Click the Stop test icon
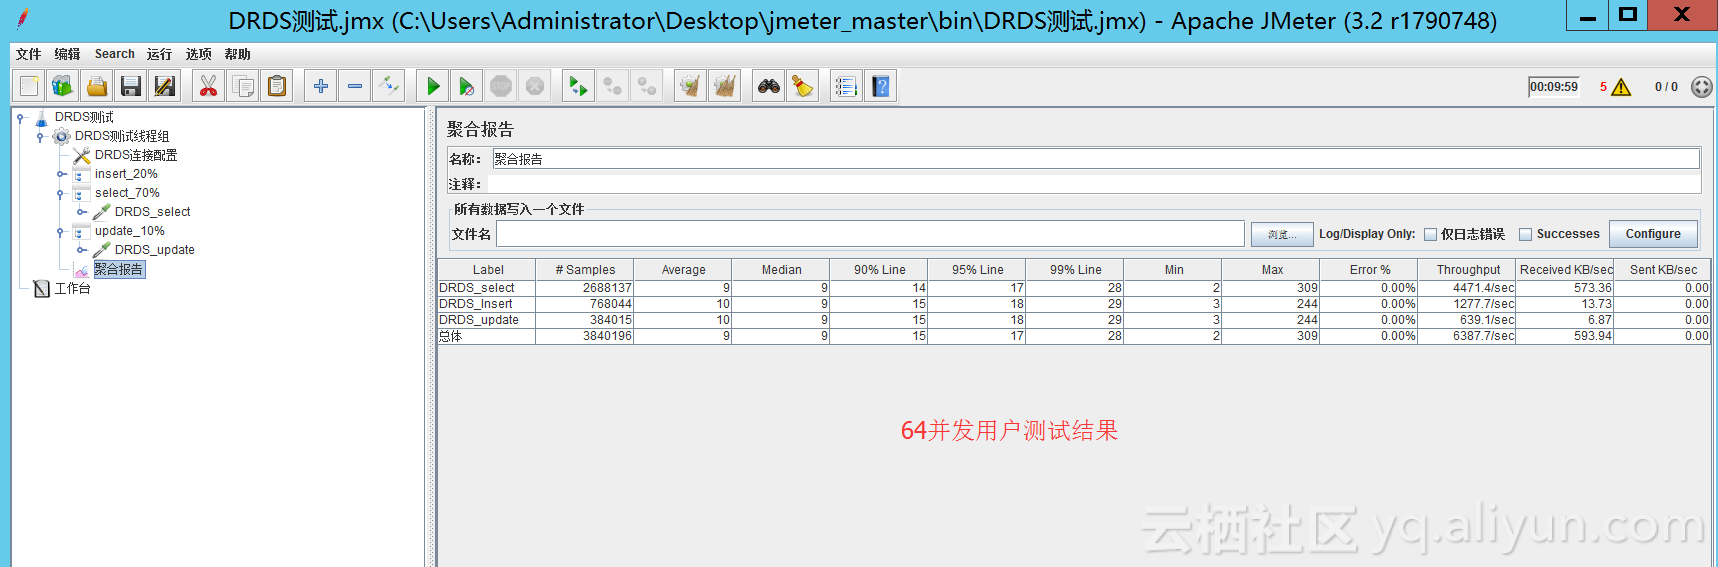 point(501,86)
